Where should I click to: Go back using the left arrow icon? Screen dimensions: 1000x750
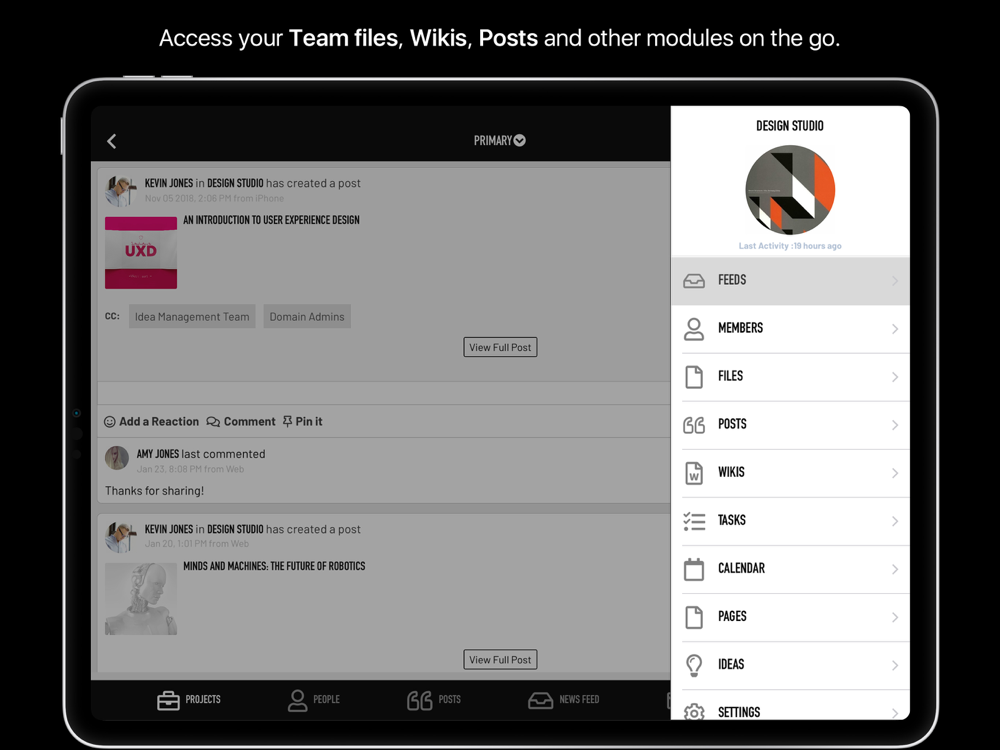(112, 141)
